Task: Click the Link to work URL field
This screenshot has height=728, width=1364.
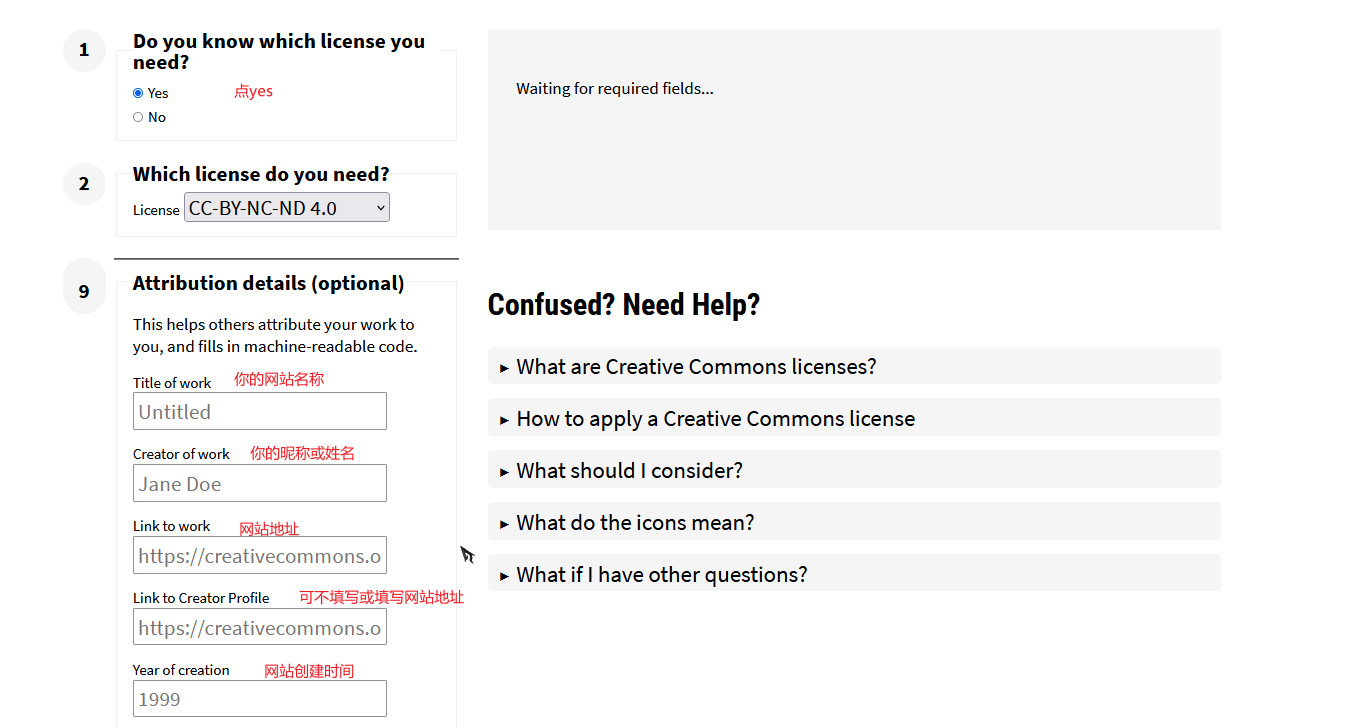Action: [x=259, y=556]
